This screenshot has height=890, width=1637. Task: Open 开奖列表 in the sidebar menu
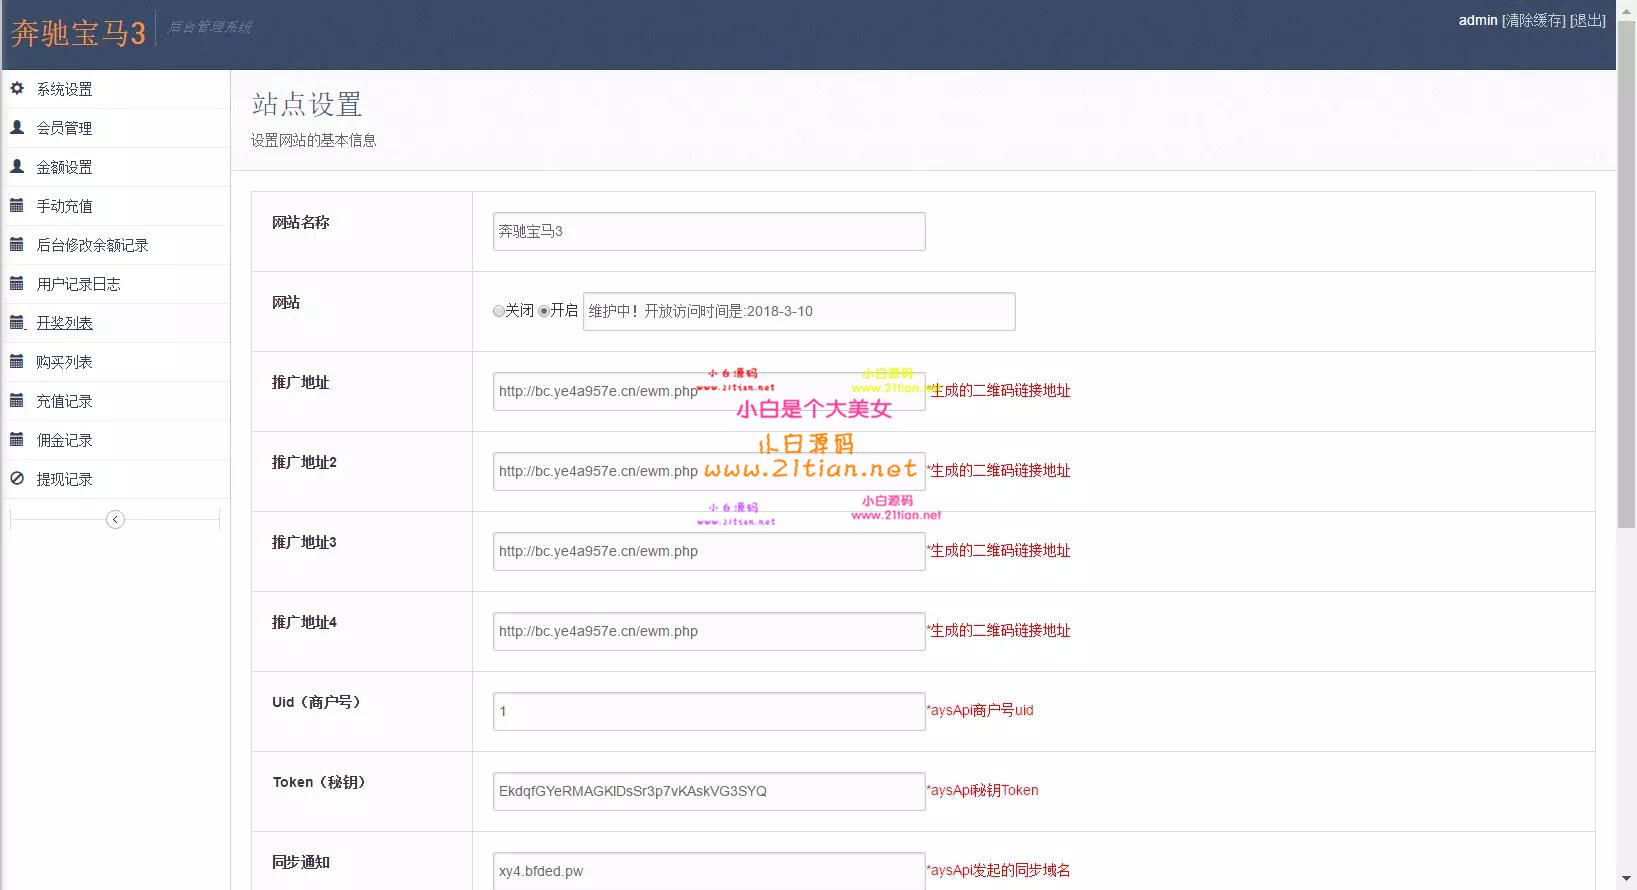[64, 323]
